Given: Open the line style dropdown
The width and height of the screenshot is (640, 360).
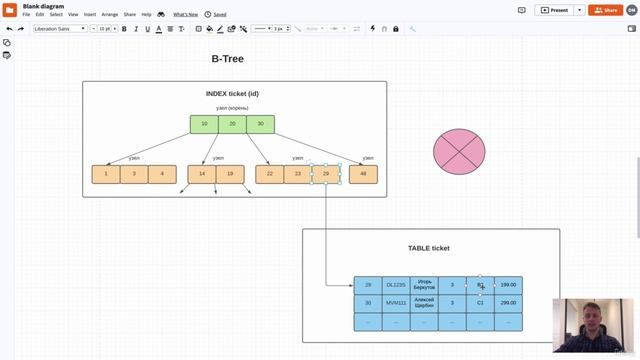Looking at the screenshot, I should 261,29.
